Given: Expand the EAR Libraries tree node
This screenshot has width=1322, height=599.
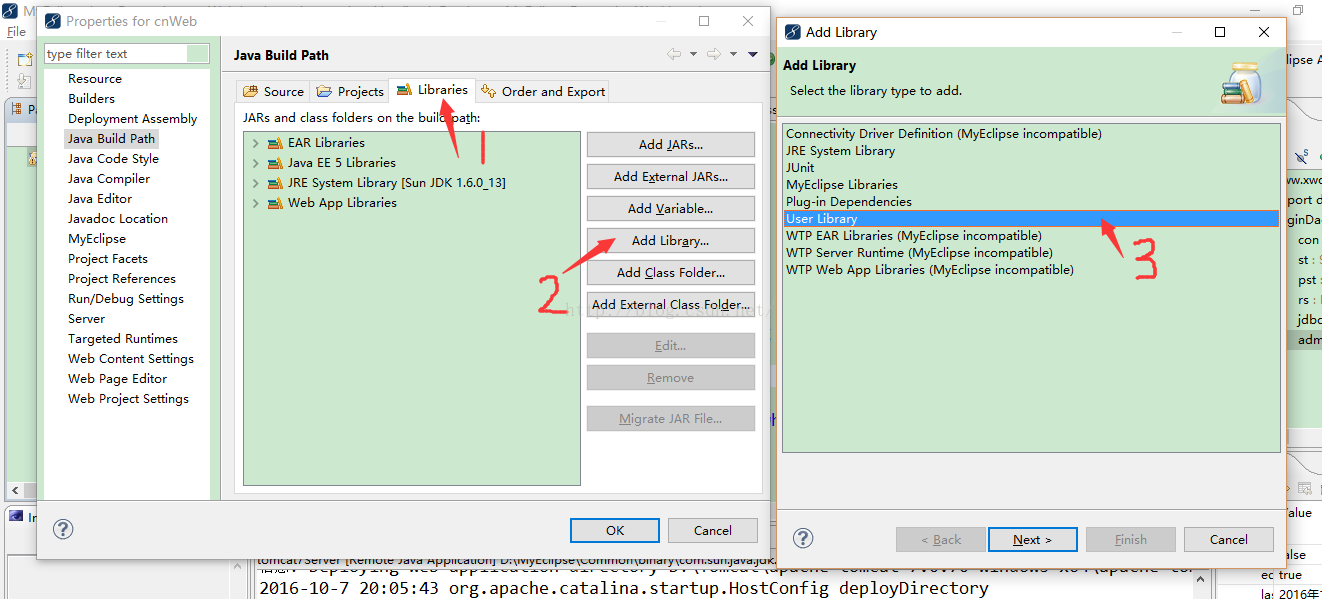Looking at the screenshot, I should [x=256, y=143].
